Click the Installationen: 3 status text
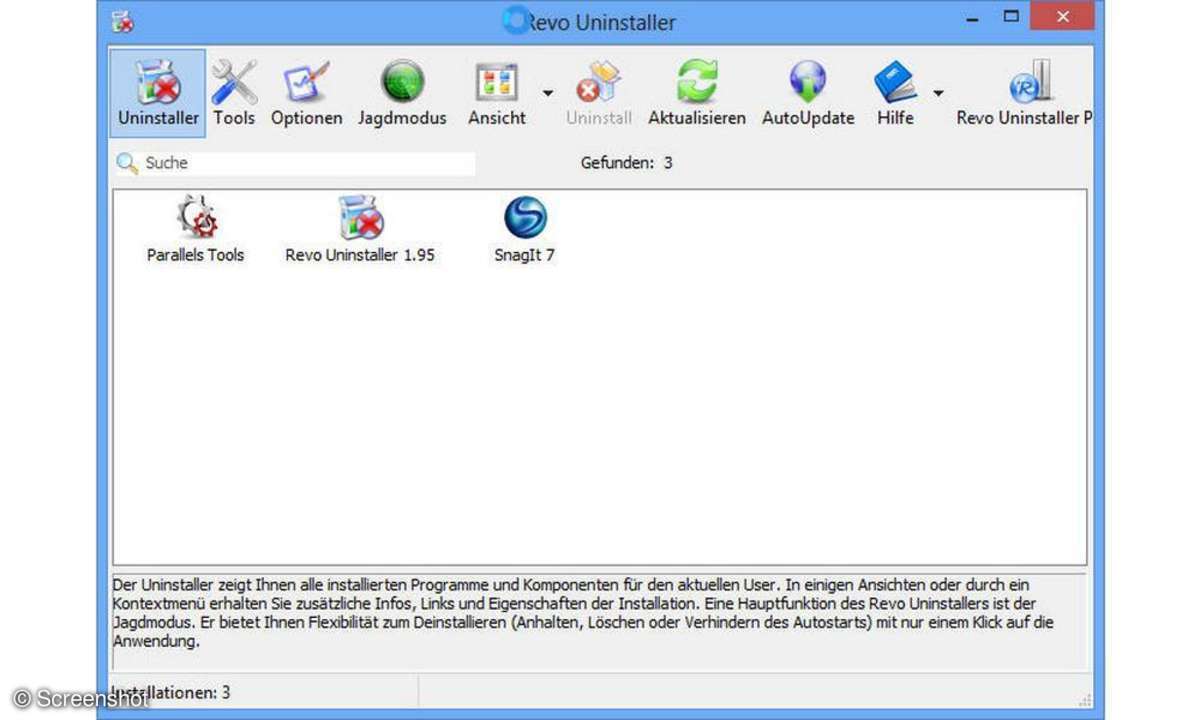The width and height of the screenshot is (1200, 720). coord(170,691)
